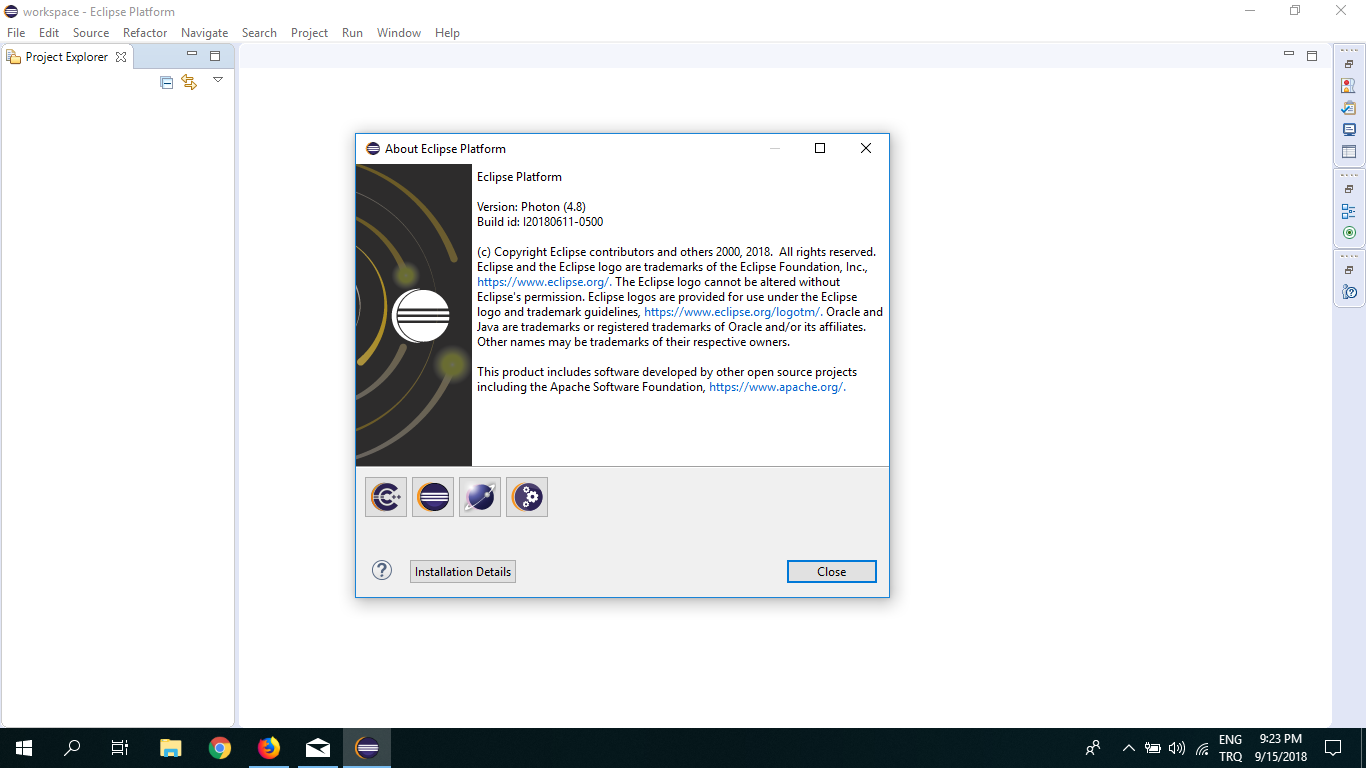The width and height of the screenshot is (1366, 768).
Task: Open the Problems view icon in right trim
Action: pos(1349,86)
